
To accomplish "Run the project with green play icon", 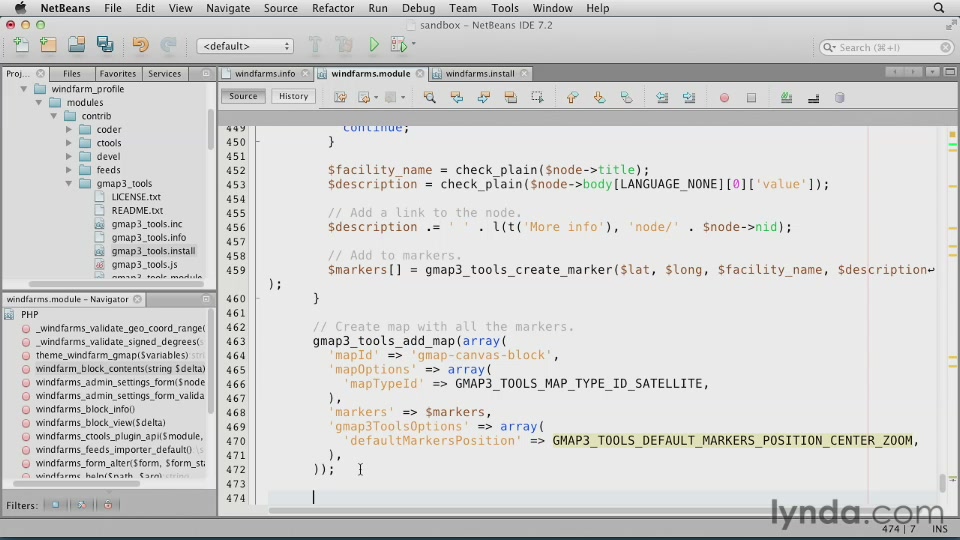I will (x=373, y=45).
